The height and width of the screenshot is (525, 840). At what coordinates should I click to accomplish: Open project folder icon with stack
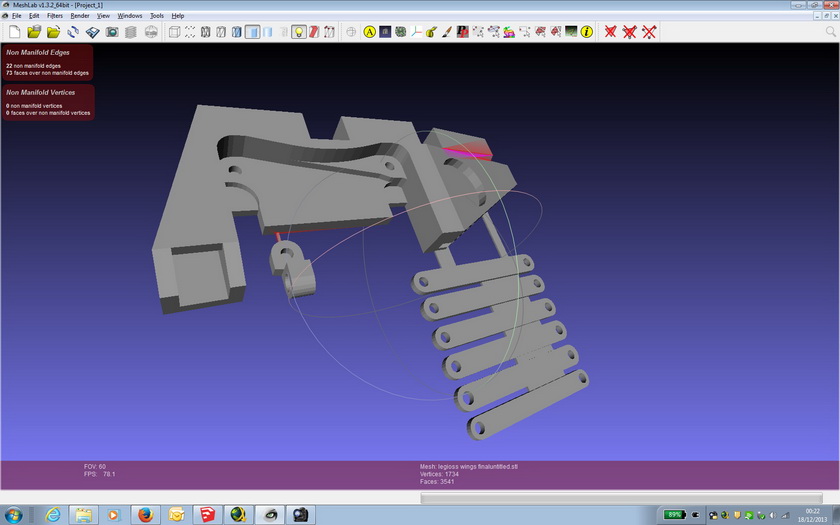click(x=34, y=32)
